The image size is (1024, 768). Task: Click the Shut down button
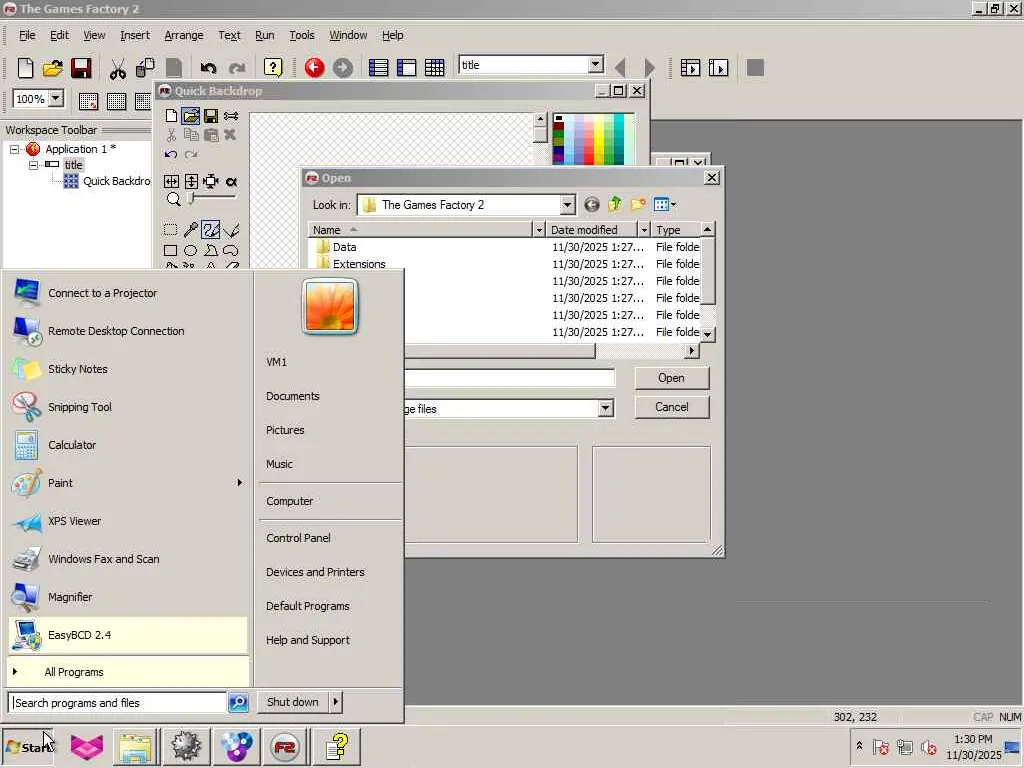(x=293, y=702)
